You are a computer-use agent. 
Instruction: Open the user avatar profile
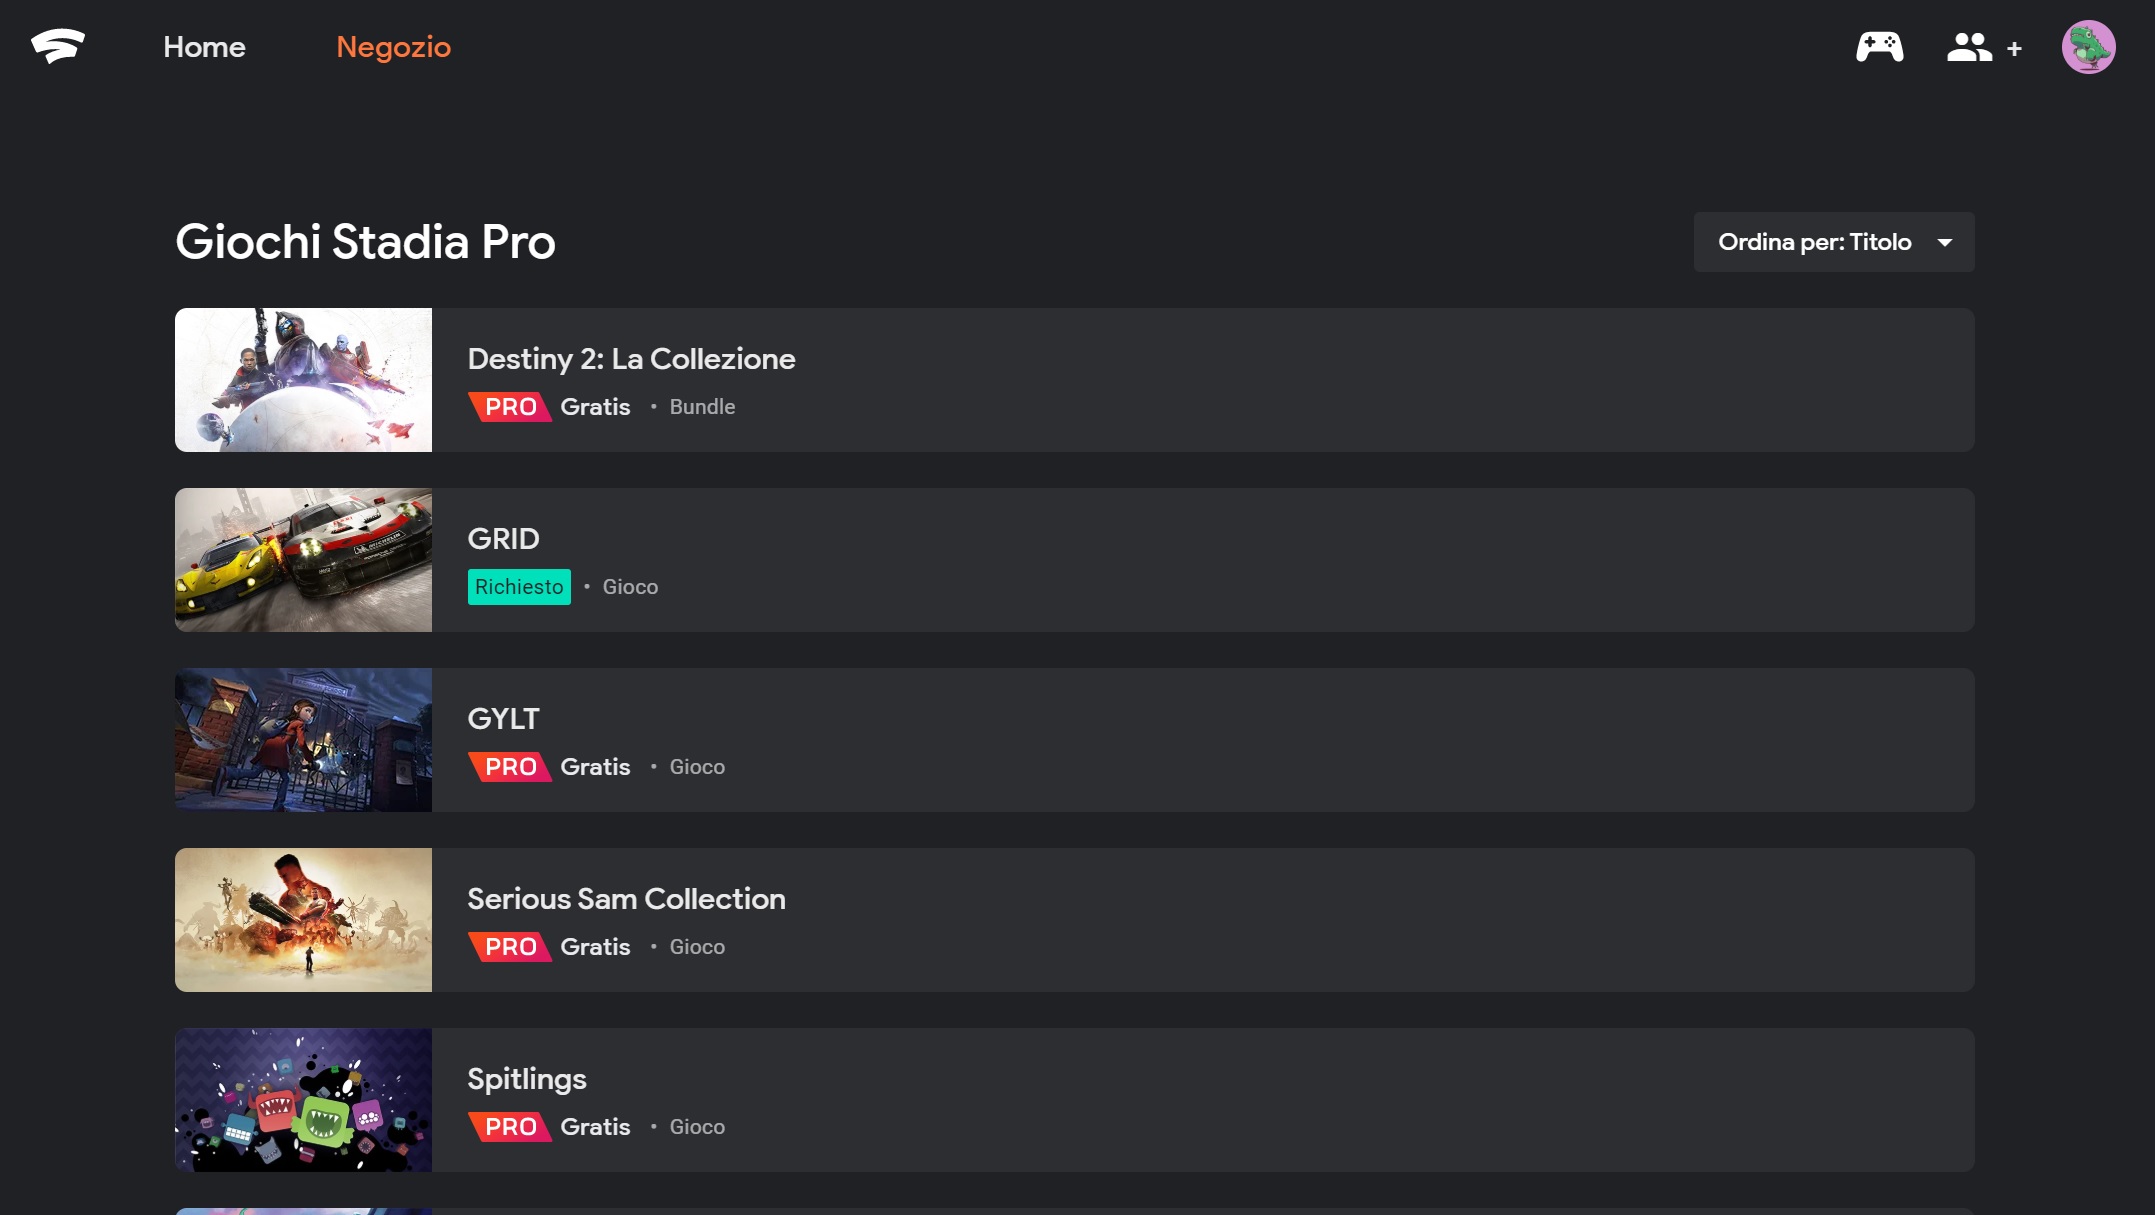coord(2088,47)
